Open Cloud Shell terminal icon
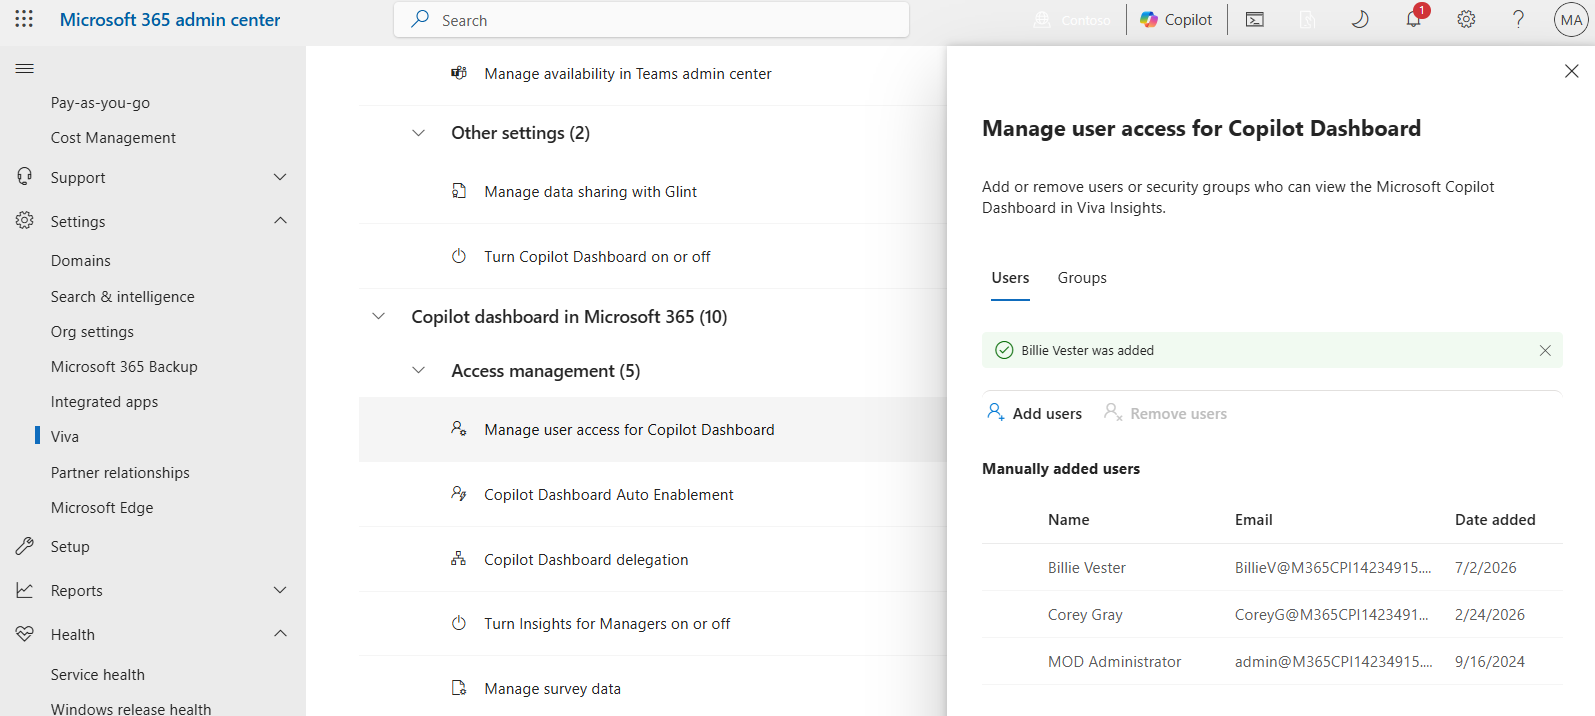 click(1255, 19)
